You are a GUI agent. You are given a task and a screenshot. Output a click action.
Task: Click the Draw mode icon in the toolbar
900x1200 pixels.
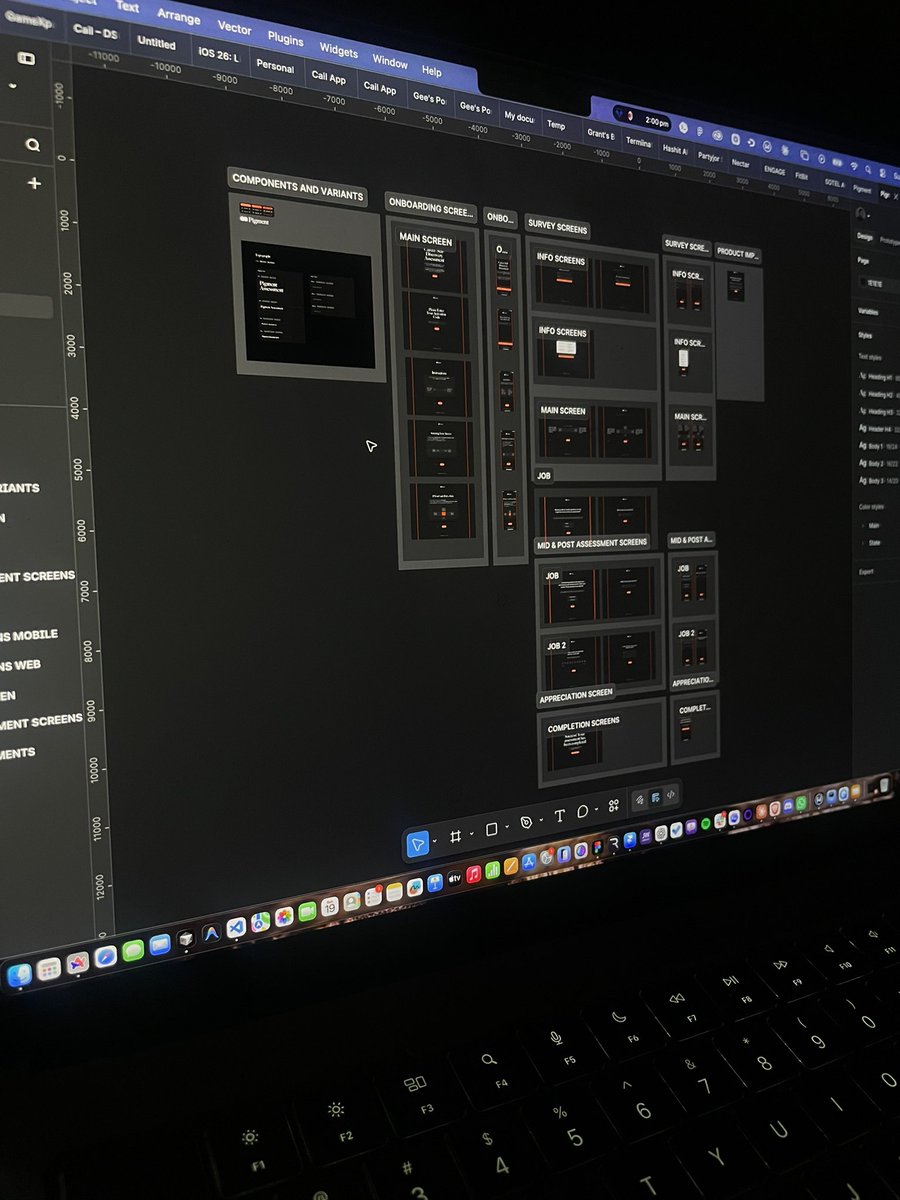(x=640, y=799)
